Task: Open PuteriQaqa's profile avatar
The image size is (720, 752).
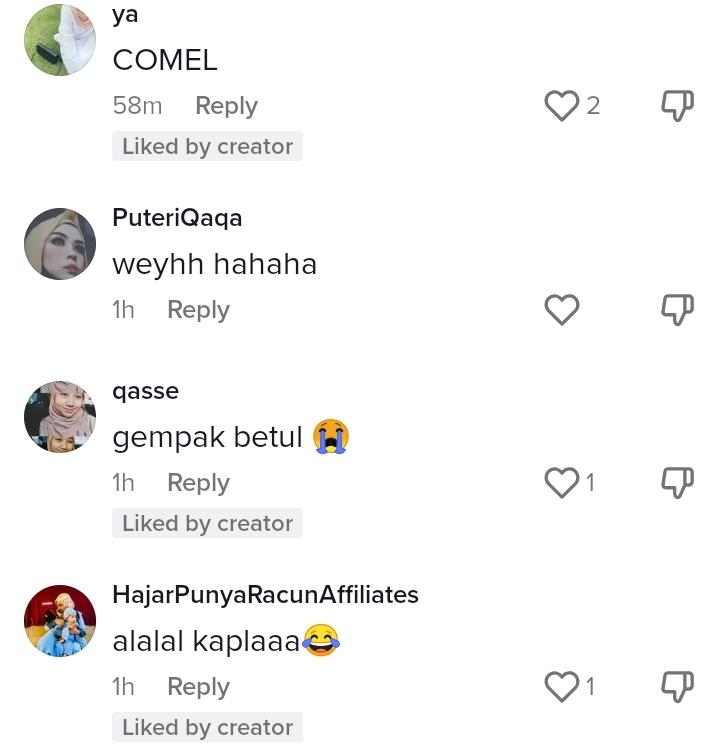Action: (60, 244)
